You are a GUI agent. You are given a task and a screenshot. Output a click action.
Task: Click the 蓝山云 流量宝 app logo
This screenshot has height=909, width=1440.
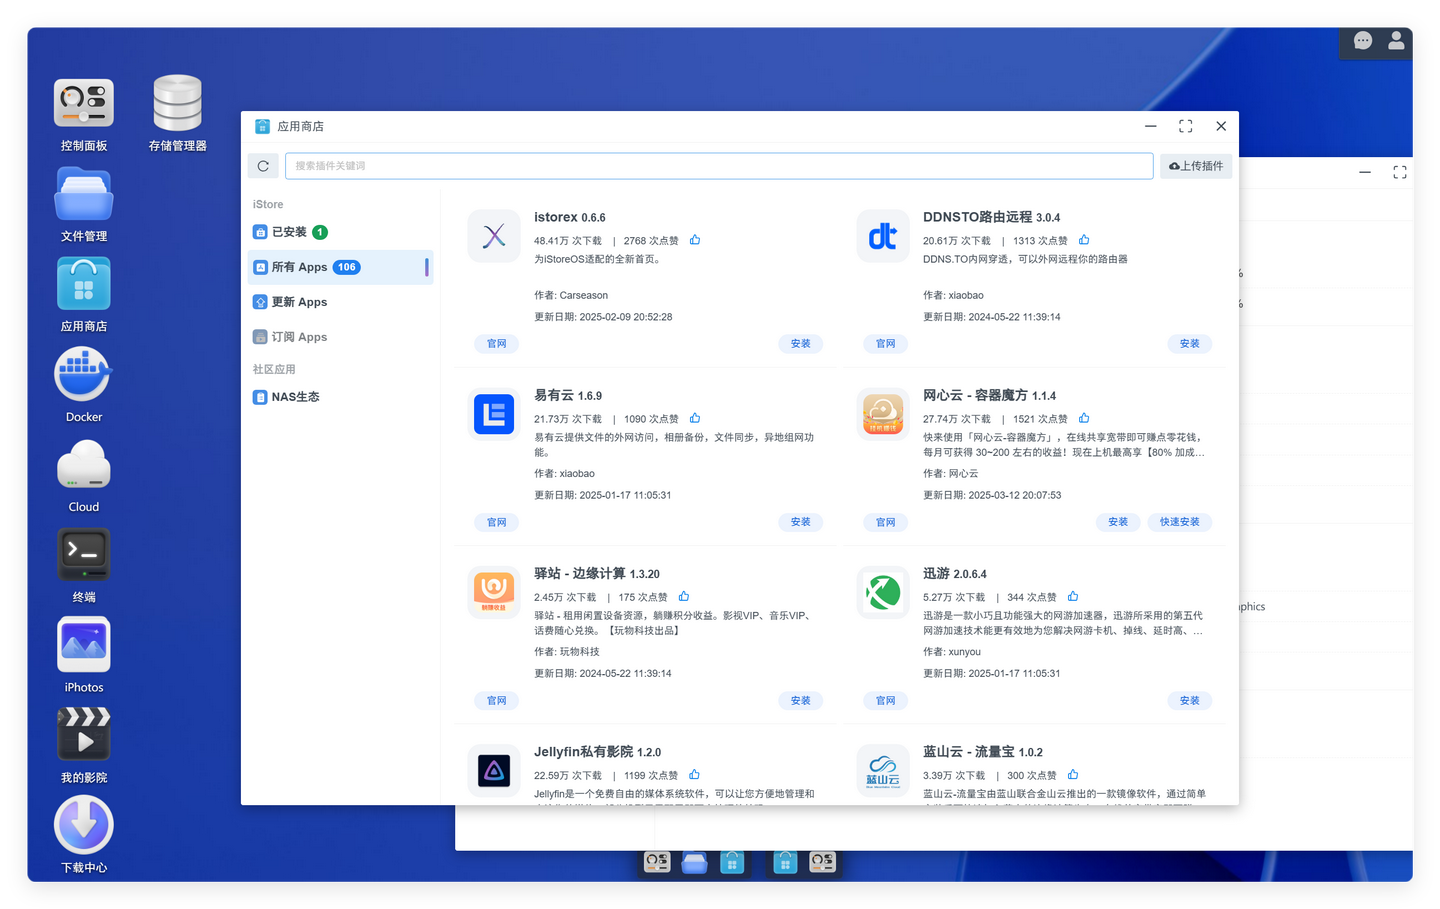883,770
